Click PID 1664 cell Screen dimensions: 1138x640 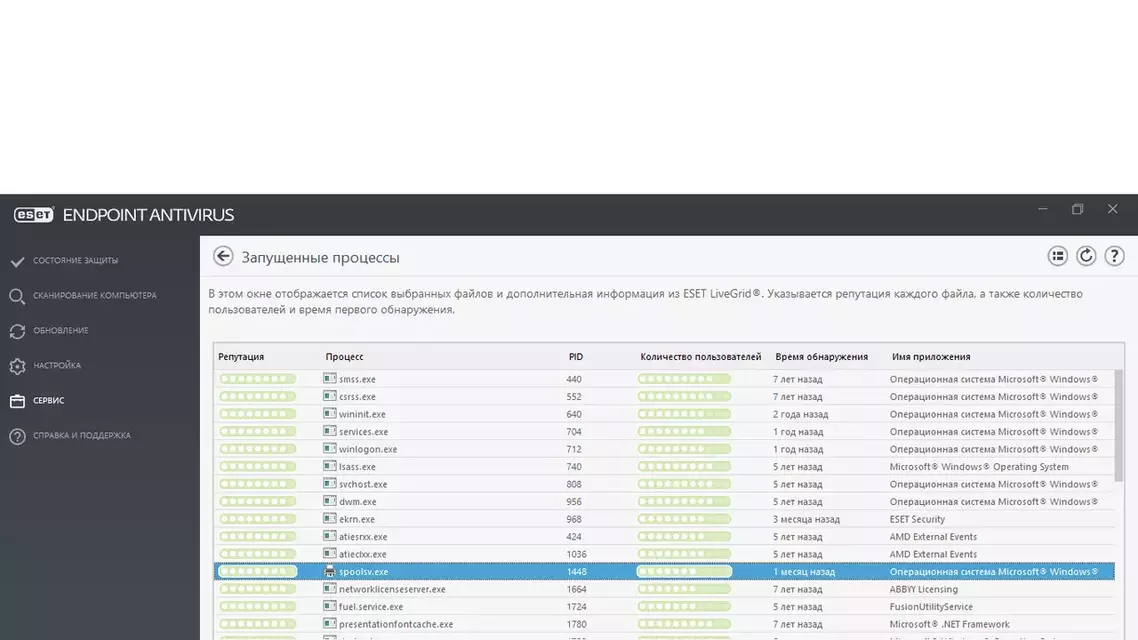576,588
